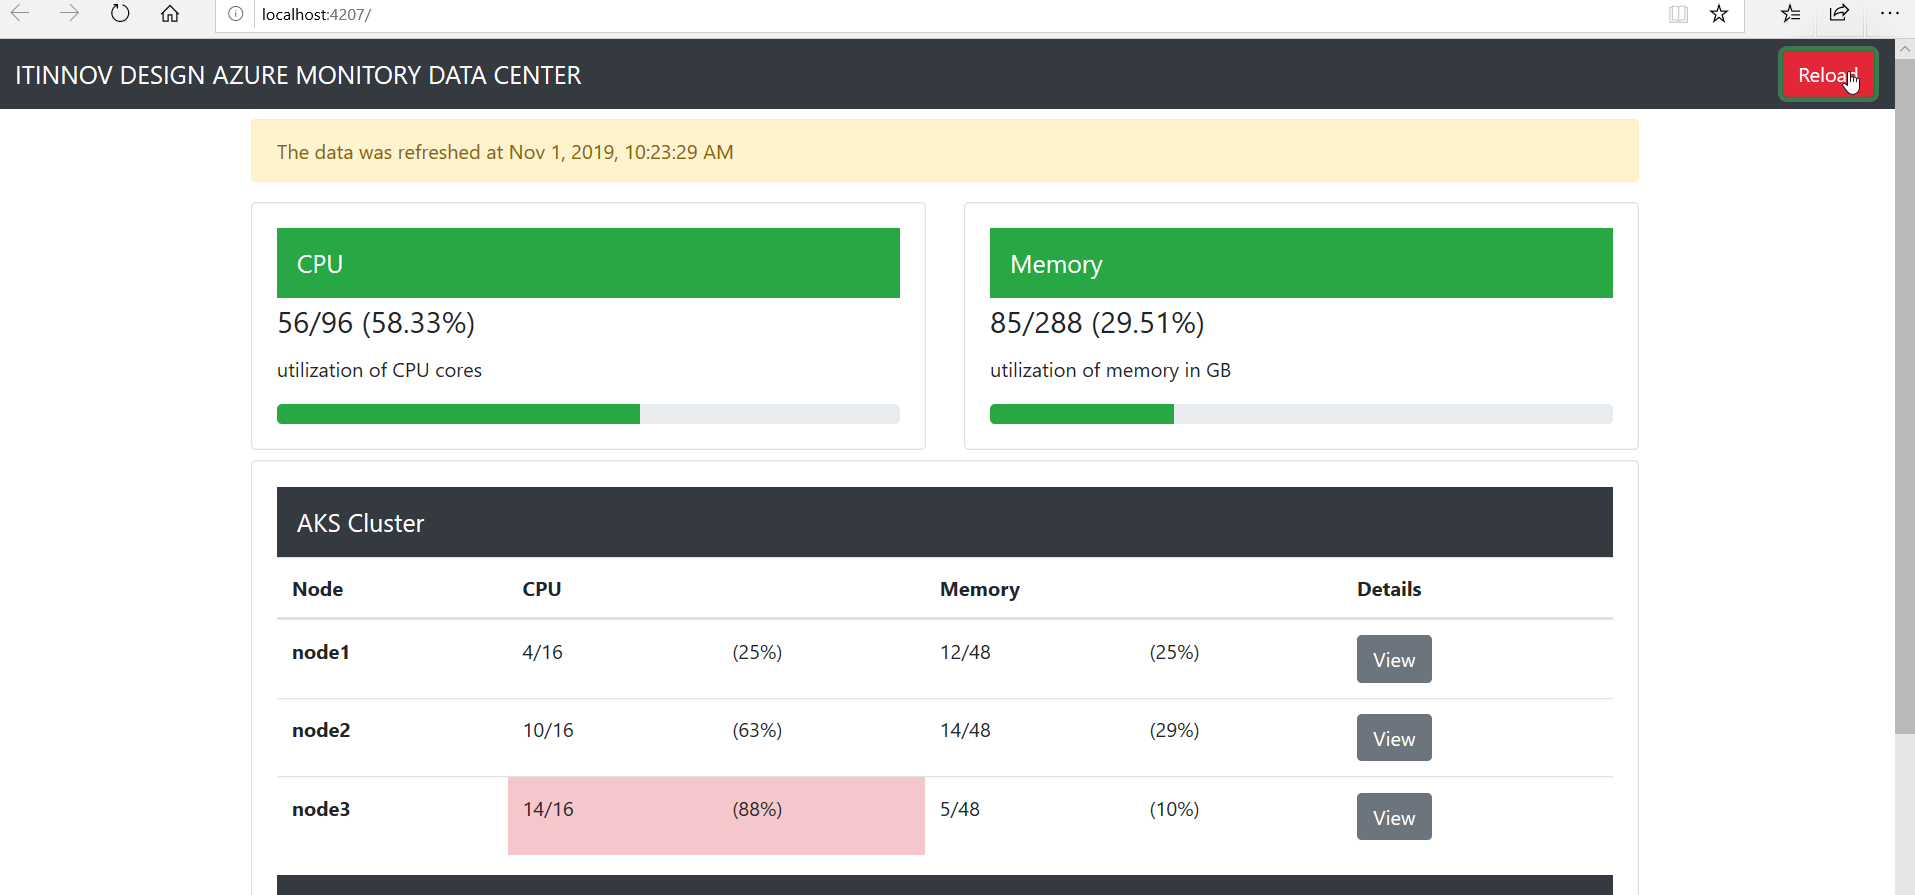Click the share page icon
Image resolution: width=1915 pixels, height=895 pixels.
pos(1839,14)
